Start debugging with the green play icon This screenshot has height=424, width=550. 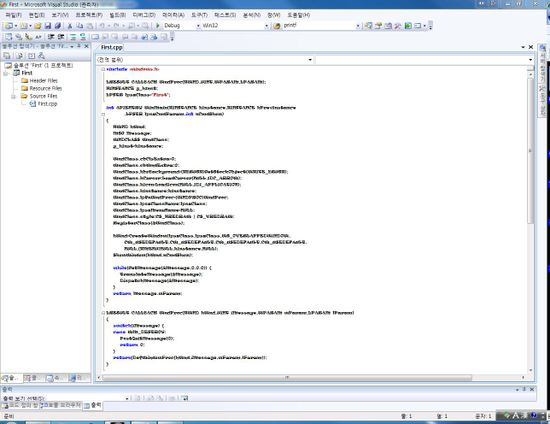point(157,26)
